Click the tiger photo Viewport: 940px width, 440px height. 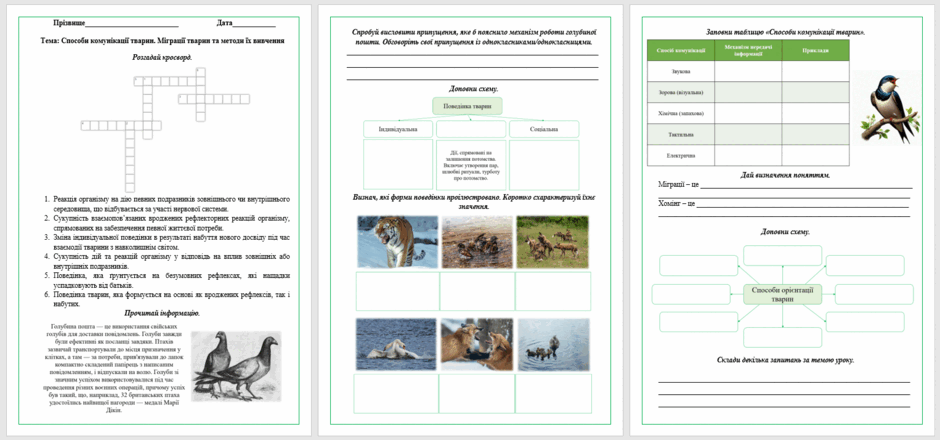pos(397,242)
